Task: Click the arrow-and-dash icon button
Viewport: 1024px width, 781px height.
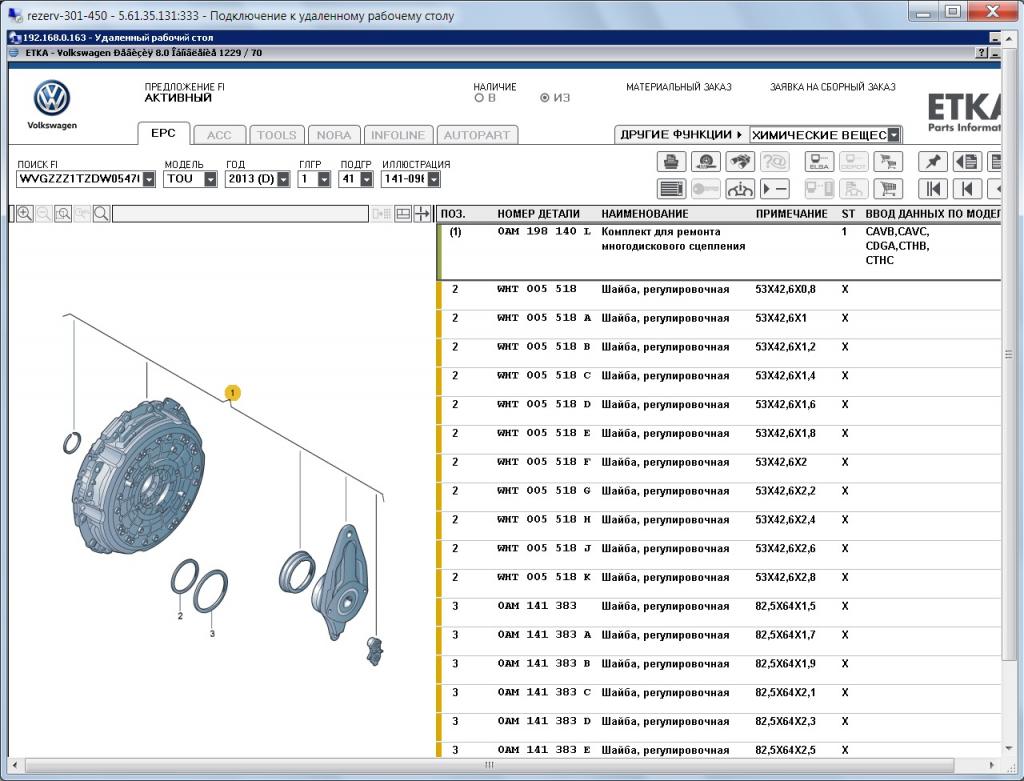Action: (x=774, y=189)
